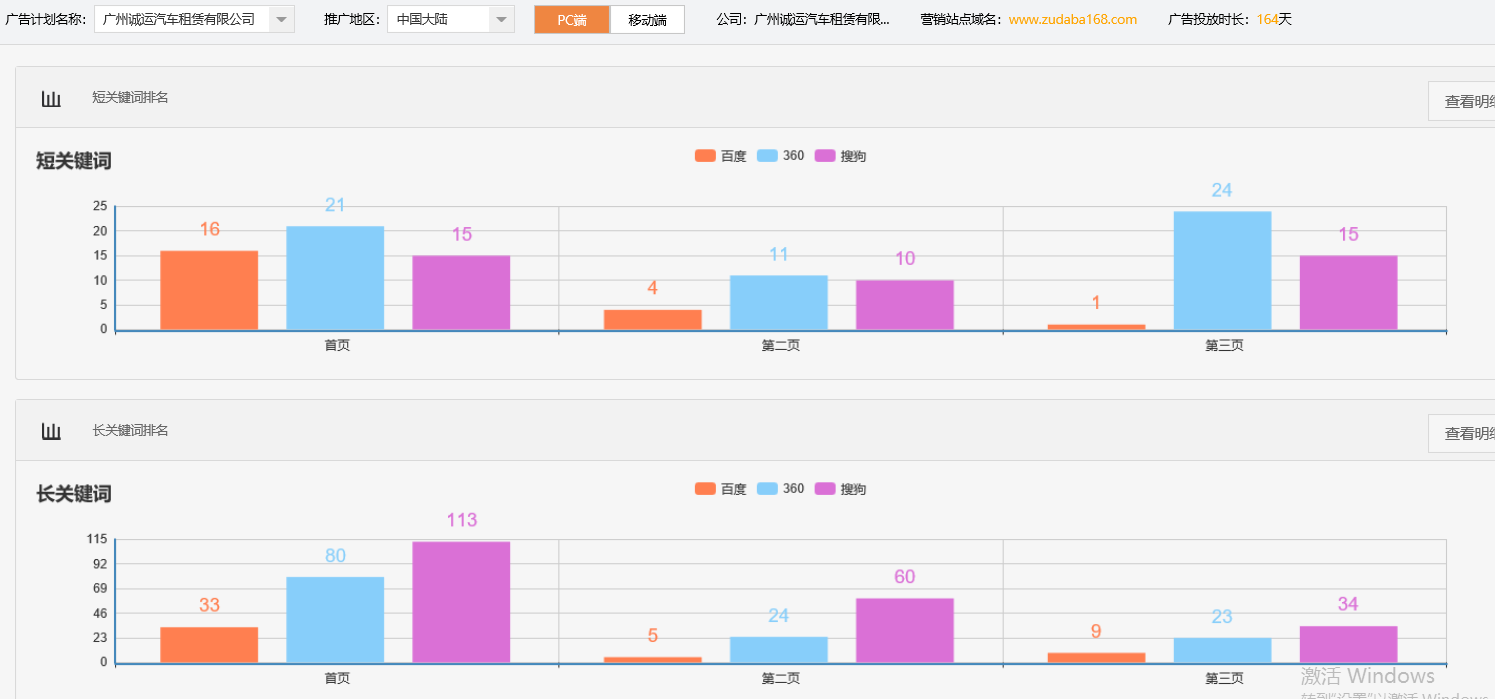1495x699 pixels.
Task: Click the 百度 bar valued 16 under 首页
Action: pyautogui.click(x=208, y=290)
